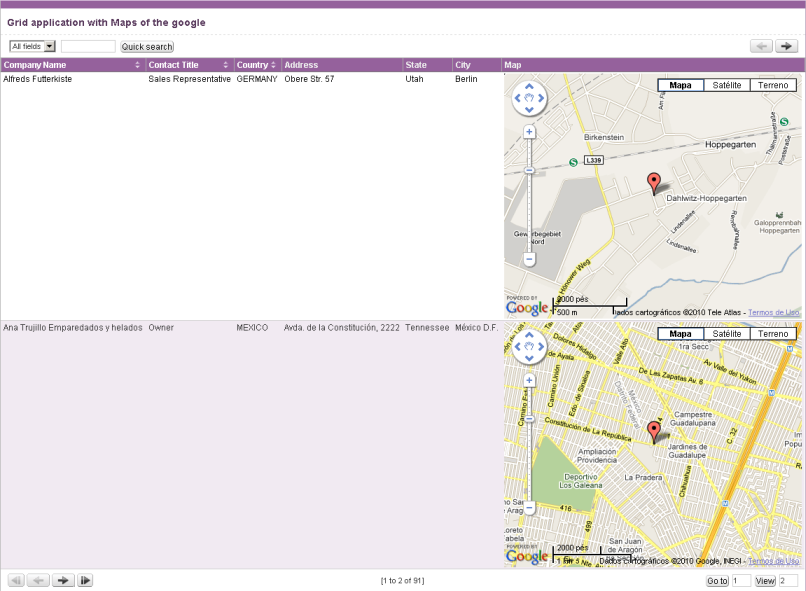Click the red marker on the Mexico map
This screenshot has width=806, height=591.
click(x=654, y=432)
